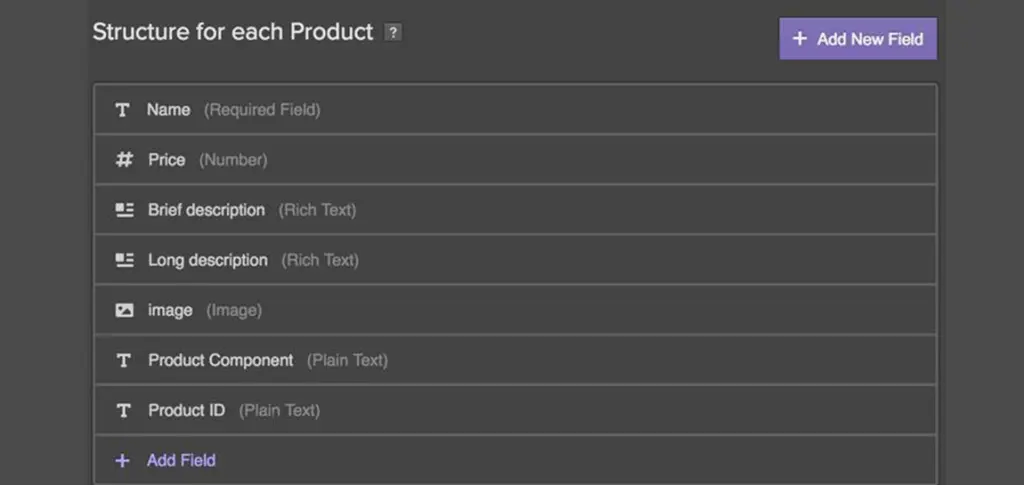Image resolution: width=1024 pixels, height=485 pixels.
Task: Open the image field label
Action: tap(170, 310)
